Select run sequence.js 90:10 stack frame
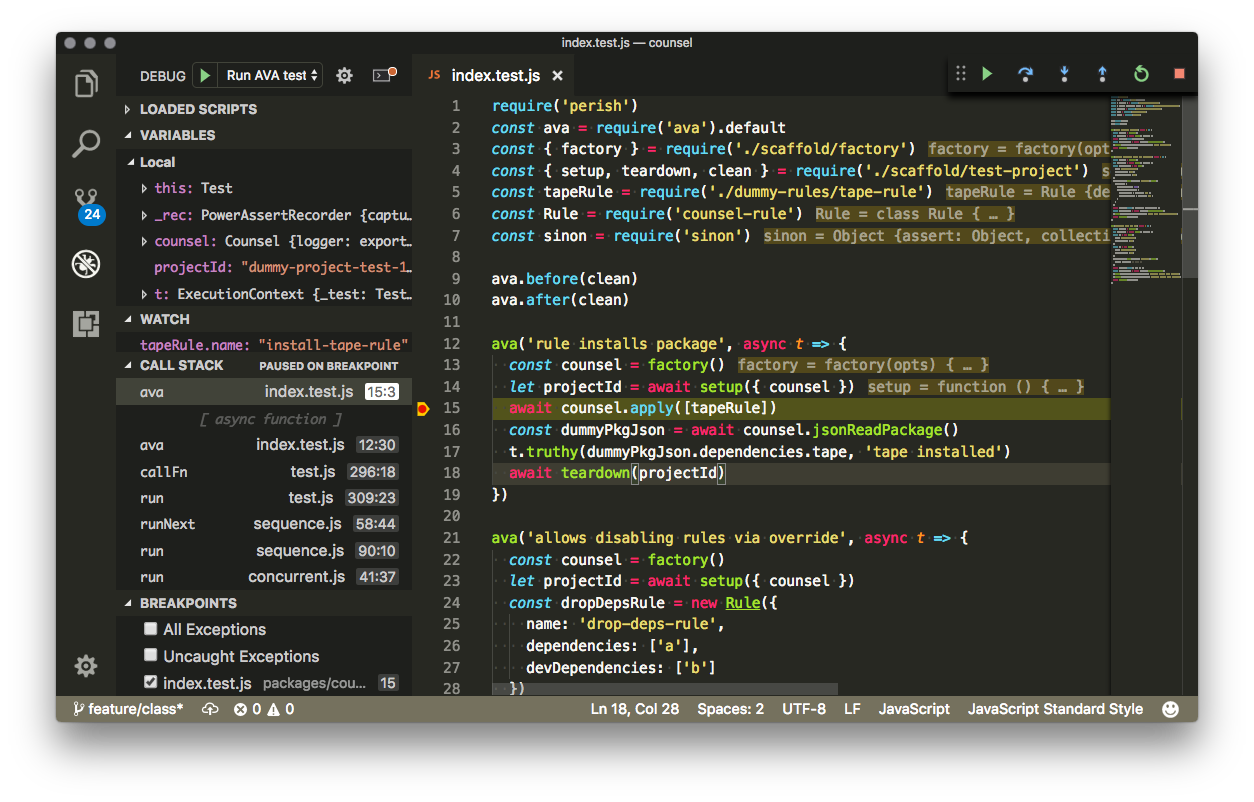1254x802 pixels. tap(264, 551)
